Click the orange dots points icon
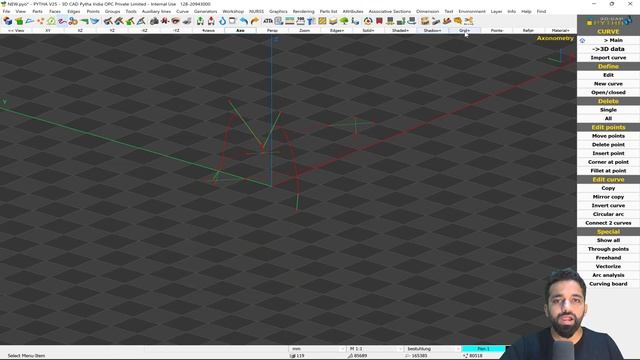This screenshot has width=640, height=360. click(40, 21)
